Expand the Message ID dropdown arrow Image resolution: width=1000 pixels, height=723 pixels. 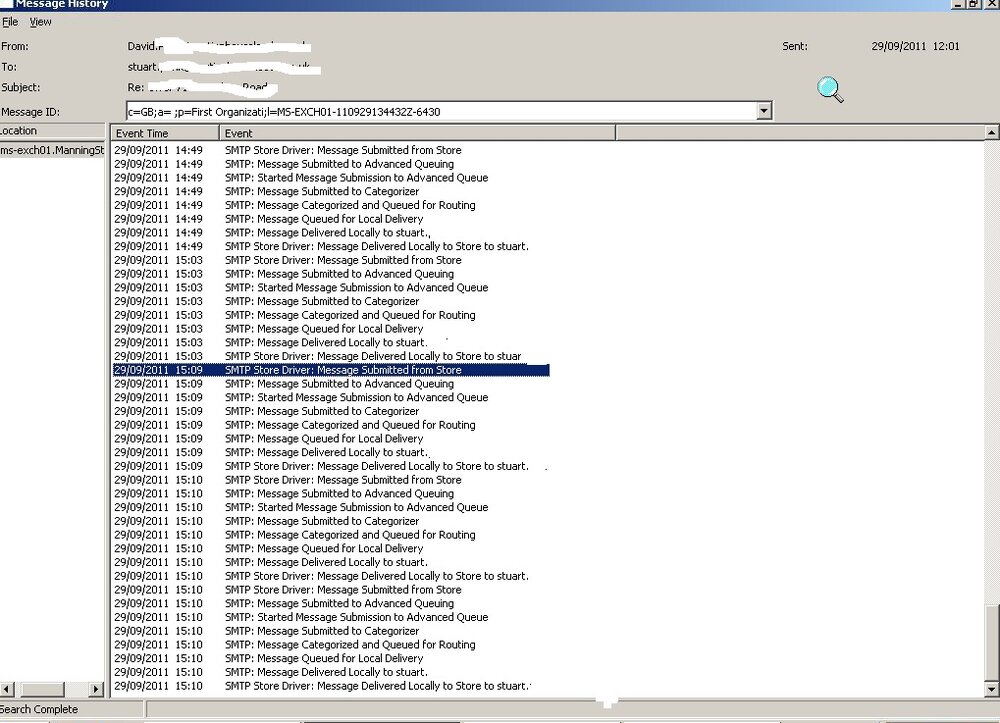coord(763,111)
